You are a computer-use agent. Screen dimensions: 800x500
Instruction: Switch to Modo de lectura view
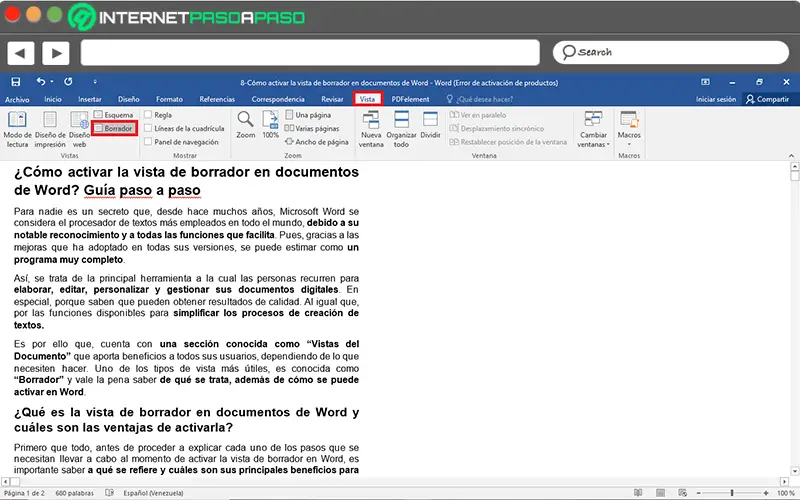17,129
